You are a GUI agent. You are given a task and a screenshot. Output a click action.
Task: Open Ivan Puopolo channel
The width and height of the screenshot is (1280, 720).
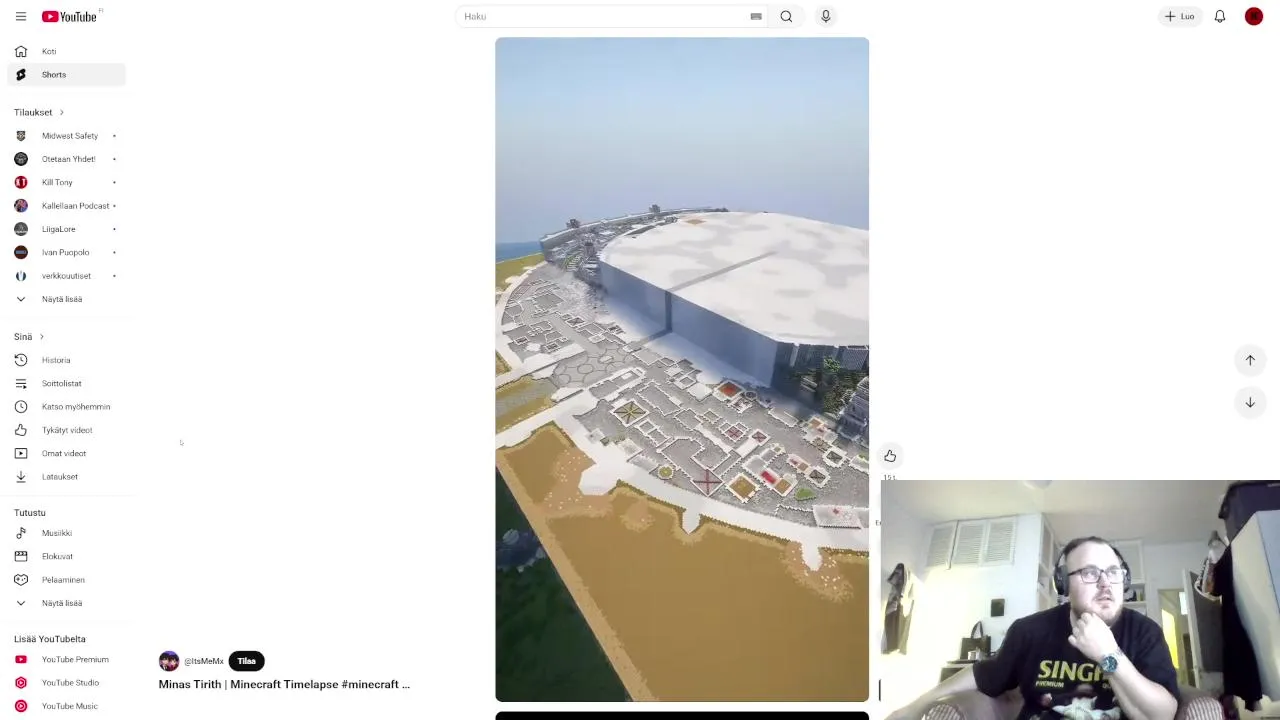pos(68,252)
